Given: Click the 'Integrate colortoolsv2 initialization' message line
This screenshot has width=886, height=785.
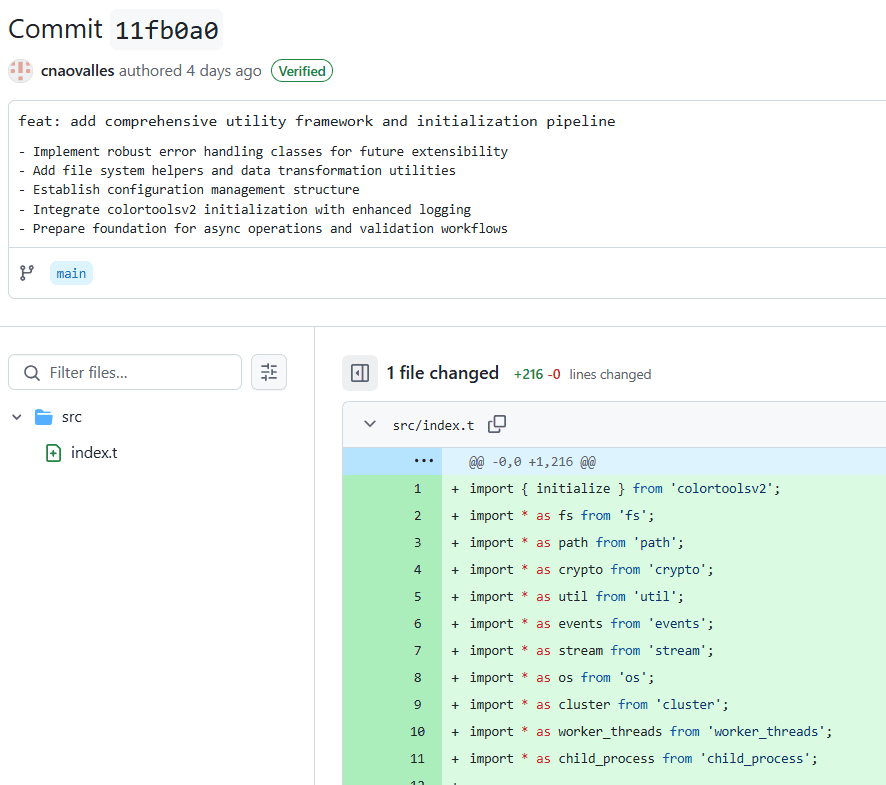Looking at the screenshot, I should pyautogui.click(x=245, y=210).
